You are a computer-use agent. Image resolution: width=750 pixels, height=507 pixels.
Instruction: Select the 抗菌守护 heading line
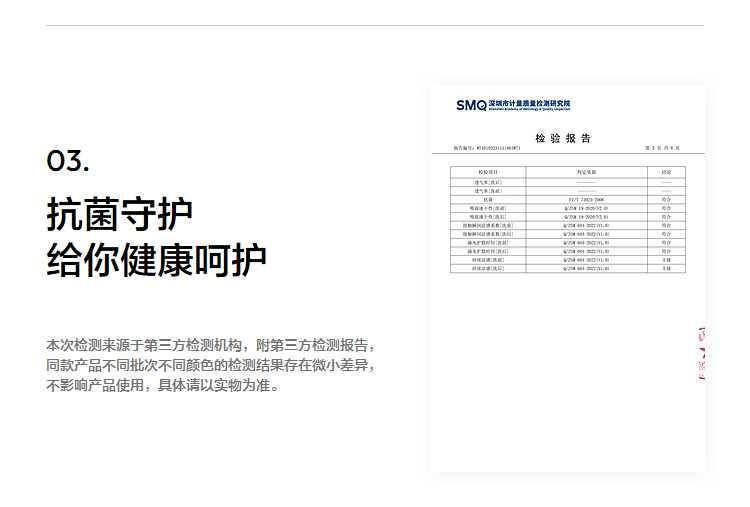click(x=119, y=214)
